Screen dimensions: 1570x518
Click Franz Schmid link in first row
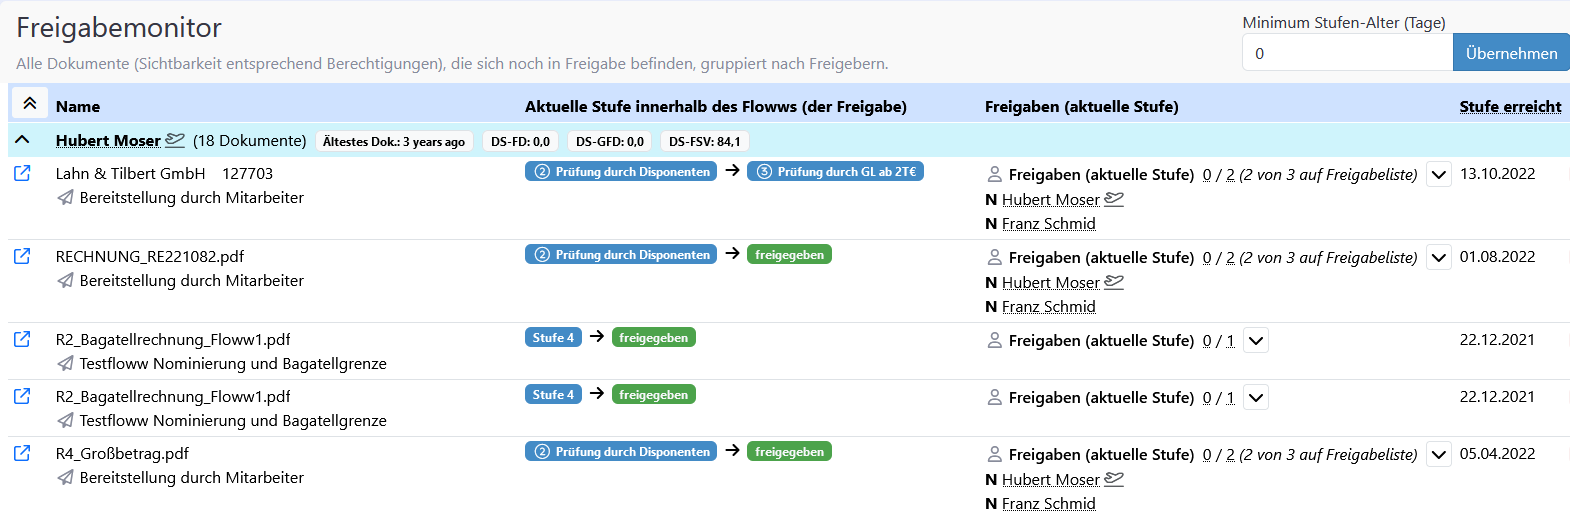pyautogui.click(x=1048, y=224)
